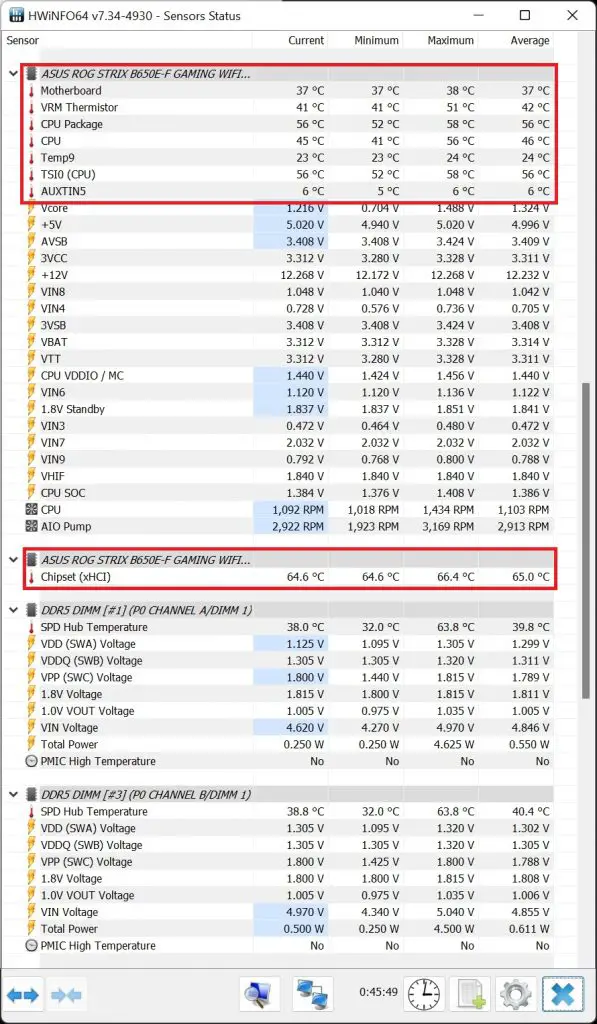Click the 2,922 RPM AIO Pump value

[298, 526]
